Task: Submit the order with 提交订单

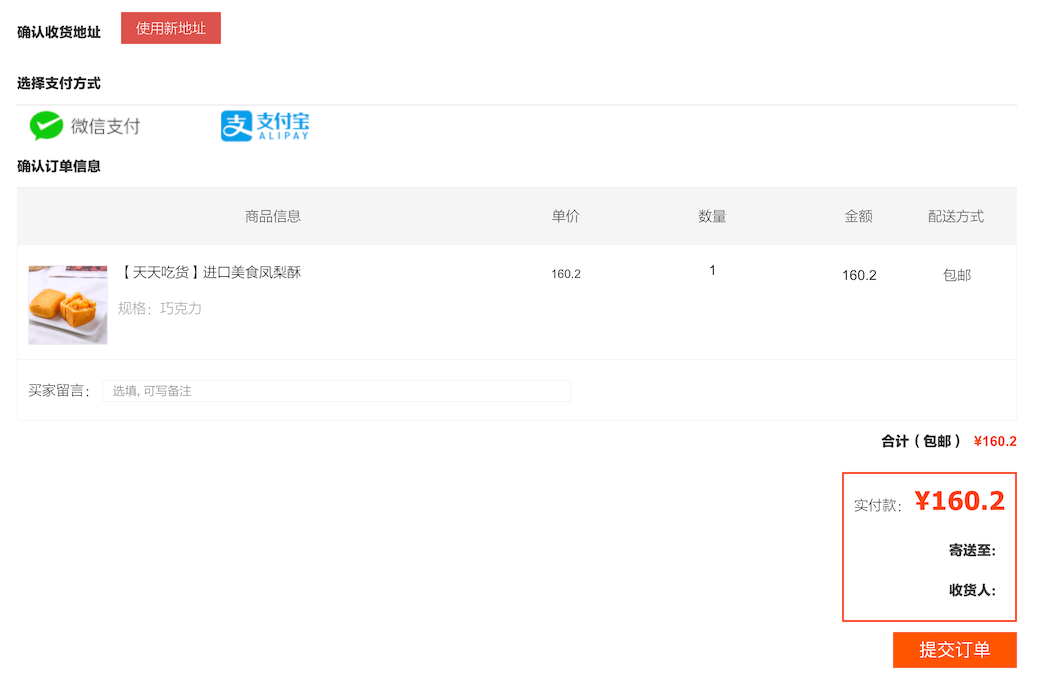Action: [x=954, y=650]
